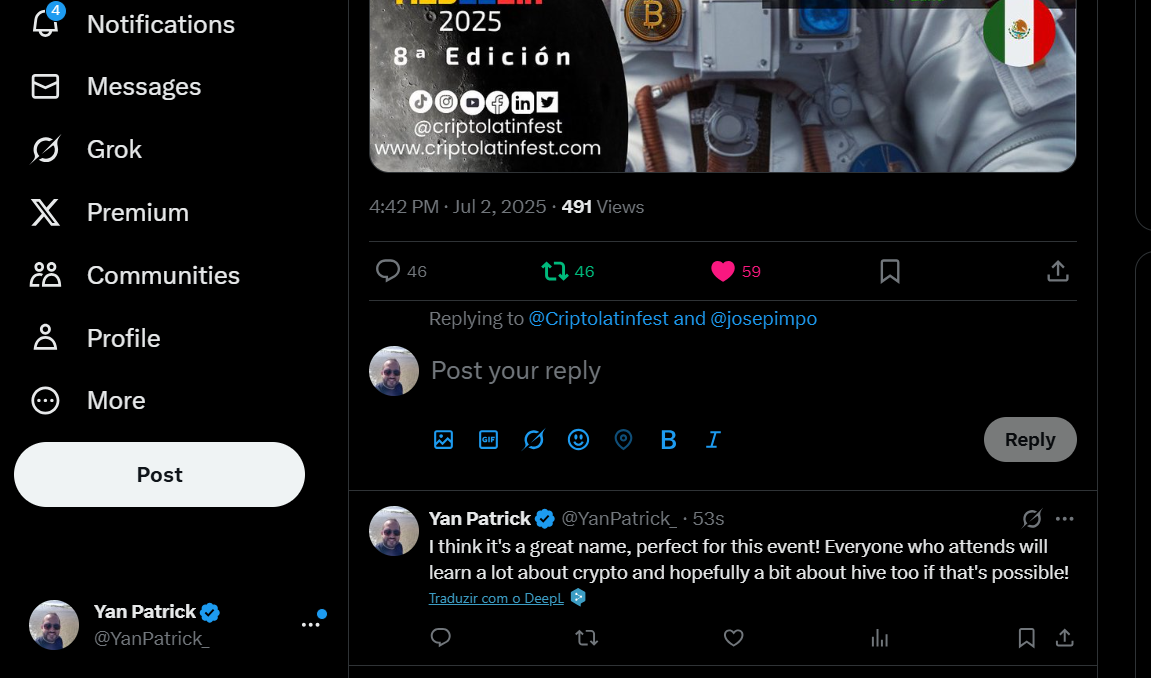Open Grok actions on Yan Patrick's reply
The width and height of the screenshot is (1151, 678).
[x=1032, y=519]
